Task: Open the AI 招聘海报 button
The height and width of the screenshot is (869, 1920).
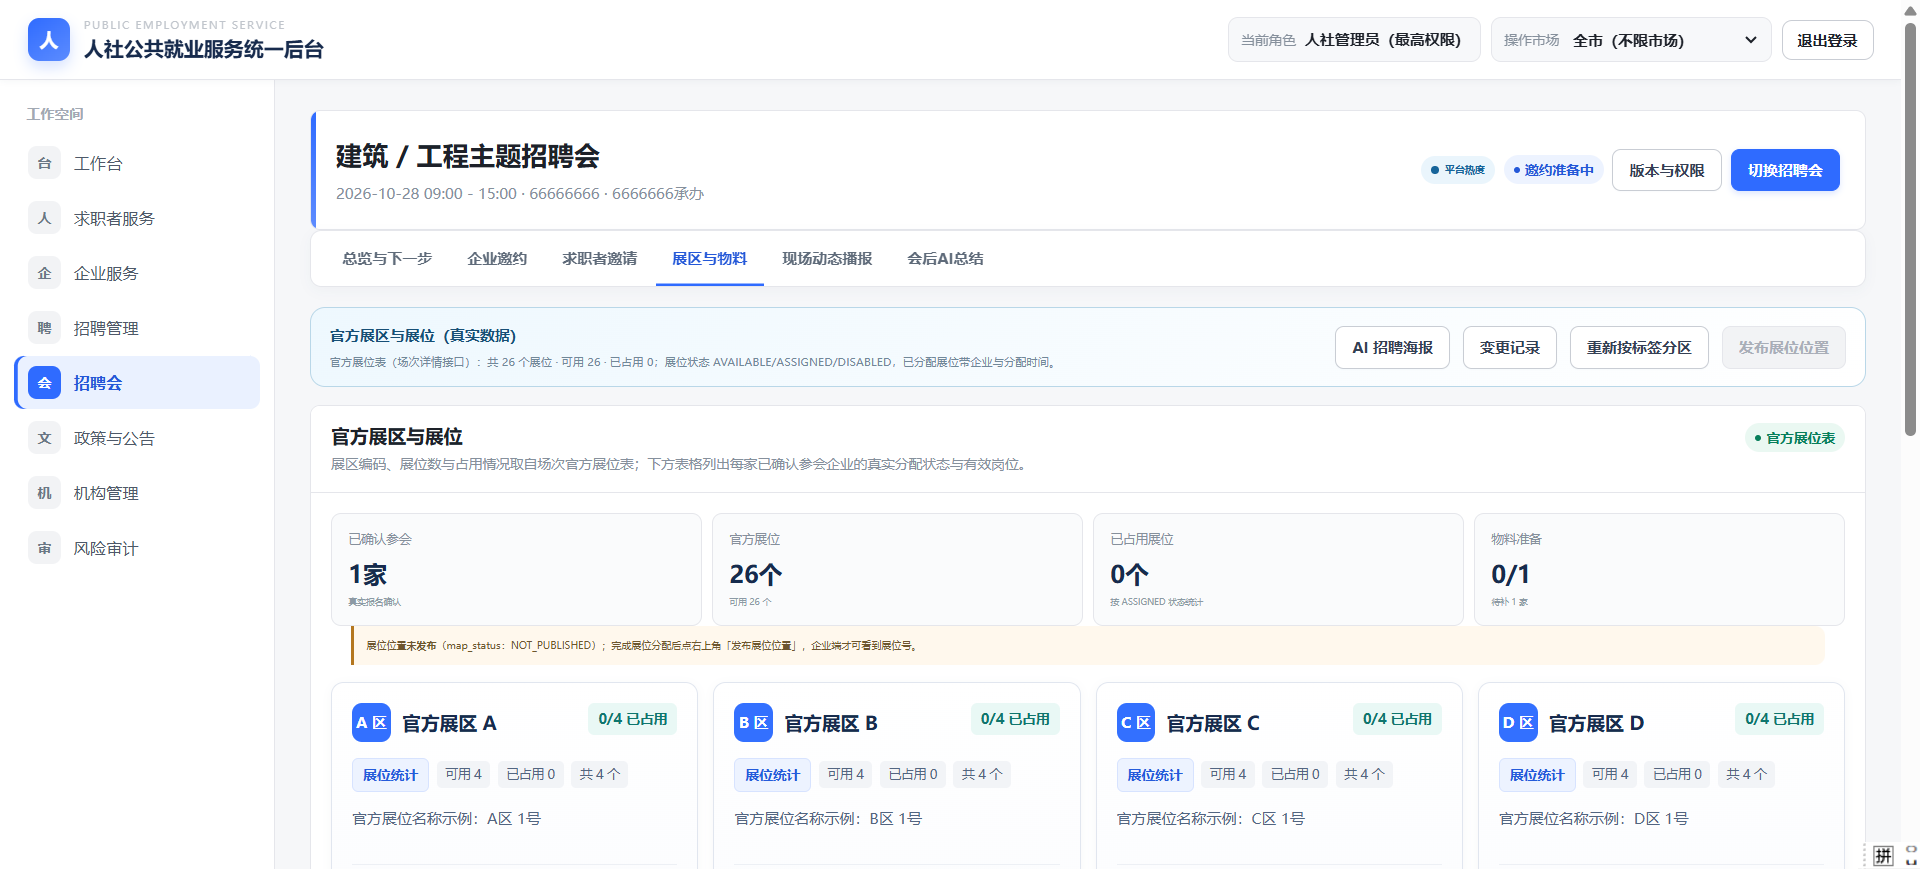Action: [x=1392, y=348]
